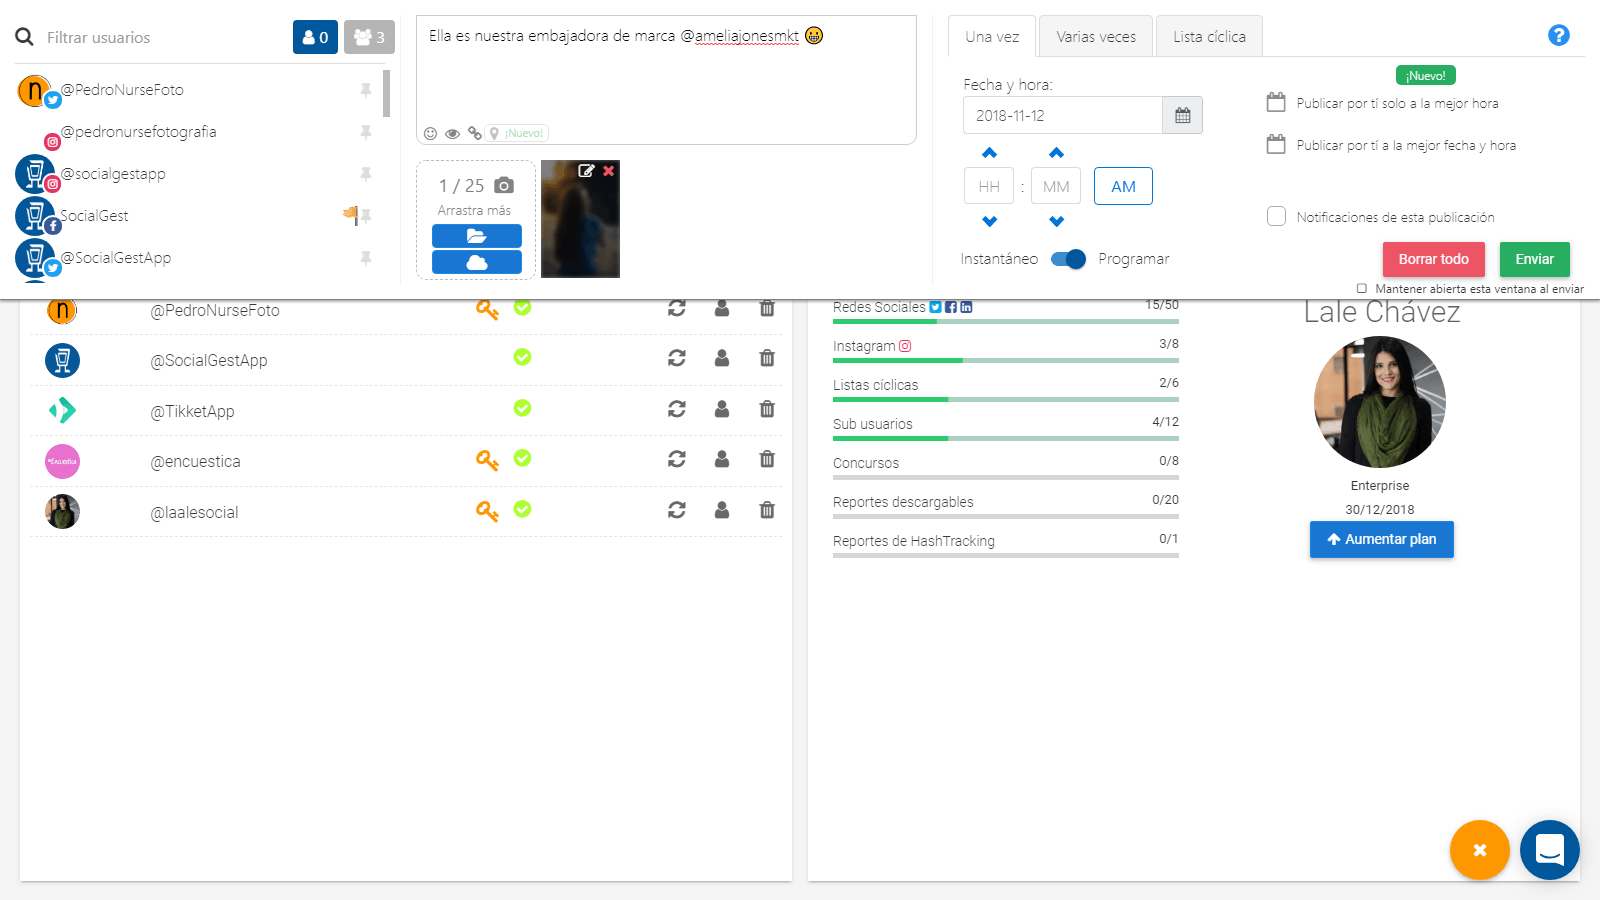Remove the attached image with red X
Image resolution: width=1600 pixels, height=900 pixels.
coord(608,171)
